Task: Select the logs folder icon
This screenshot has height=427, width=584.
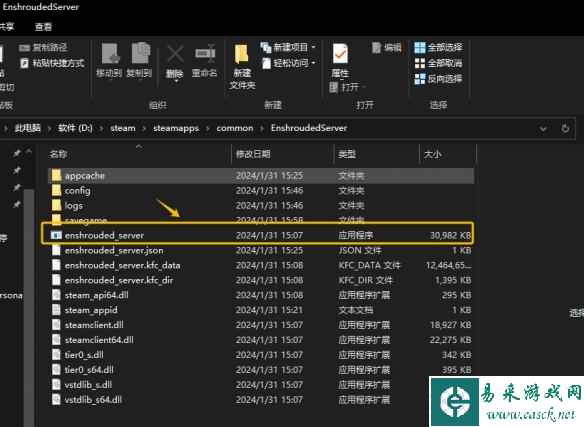Action: (x=56, y=205)
